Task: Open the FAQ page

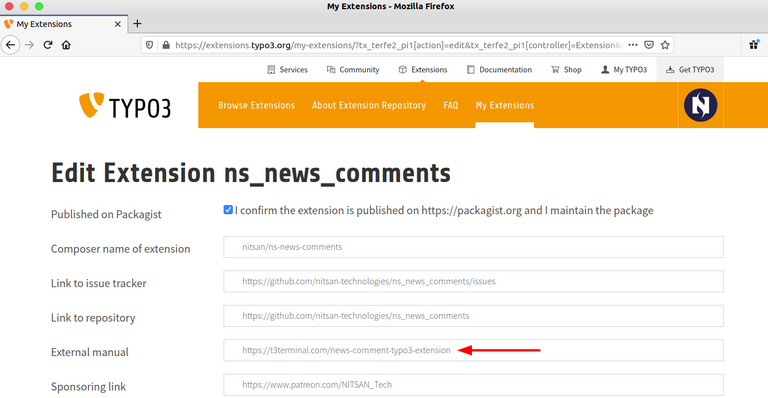Action: [451, 105]
